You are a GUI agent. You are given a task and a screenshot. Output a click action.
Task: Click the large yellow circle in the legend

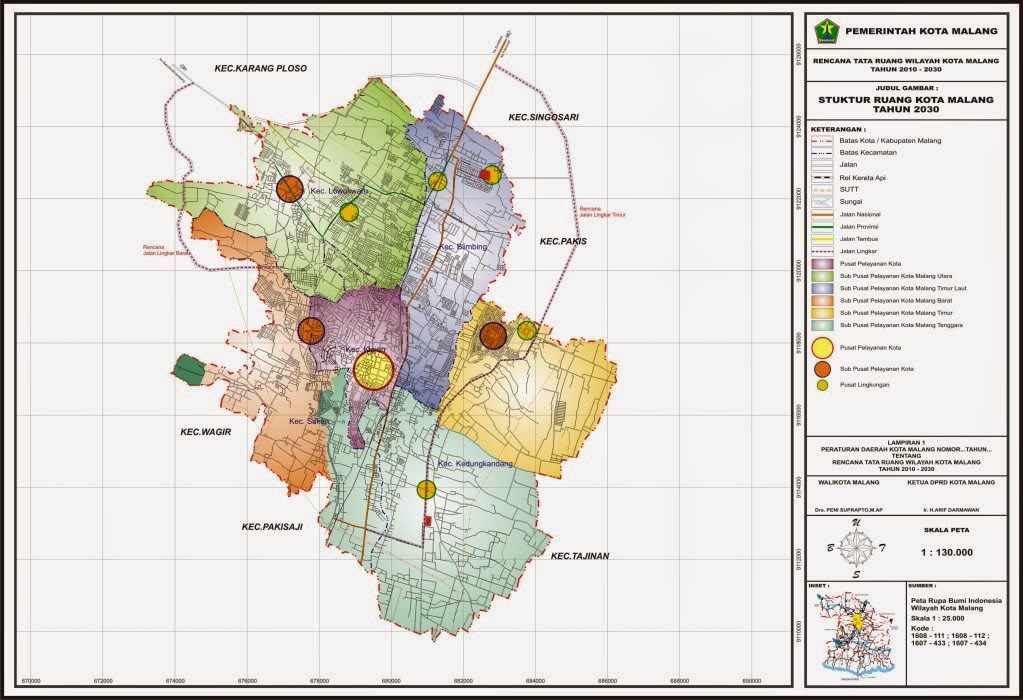pos(823,348)
